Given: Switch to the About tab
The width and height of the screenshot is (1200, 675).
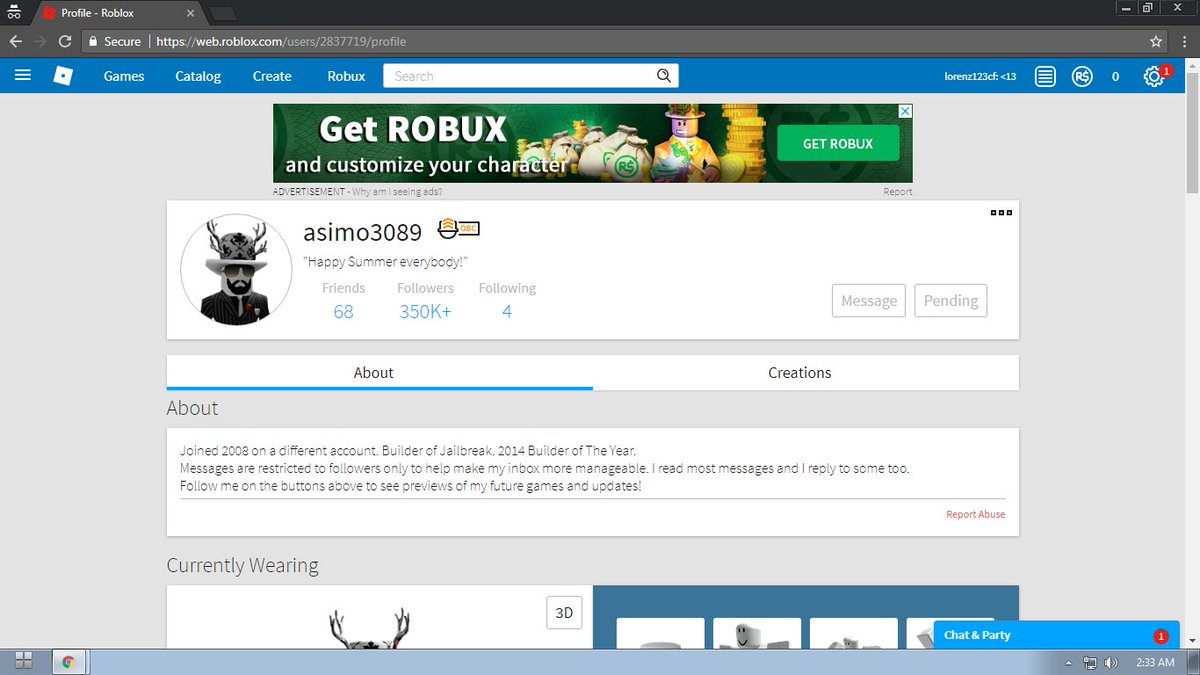Looking at the screenshot, I should click(x=380, y=372).
